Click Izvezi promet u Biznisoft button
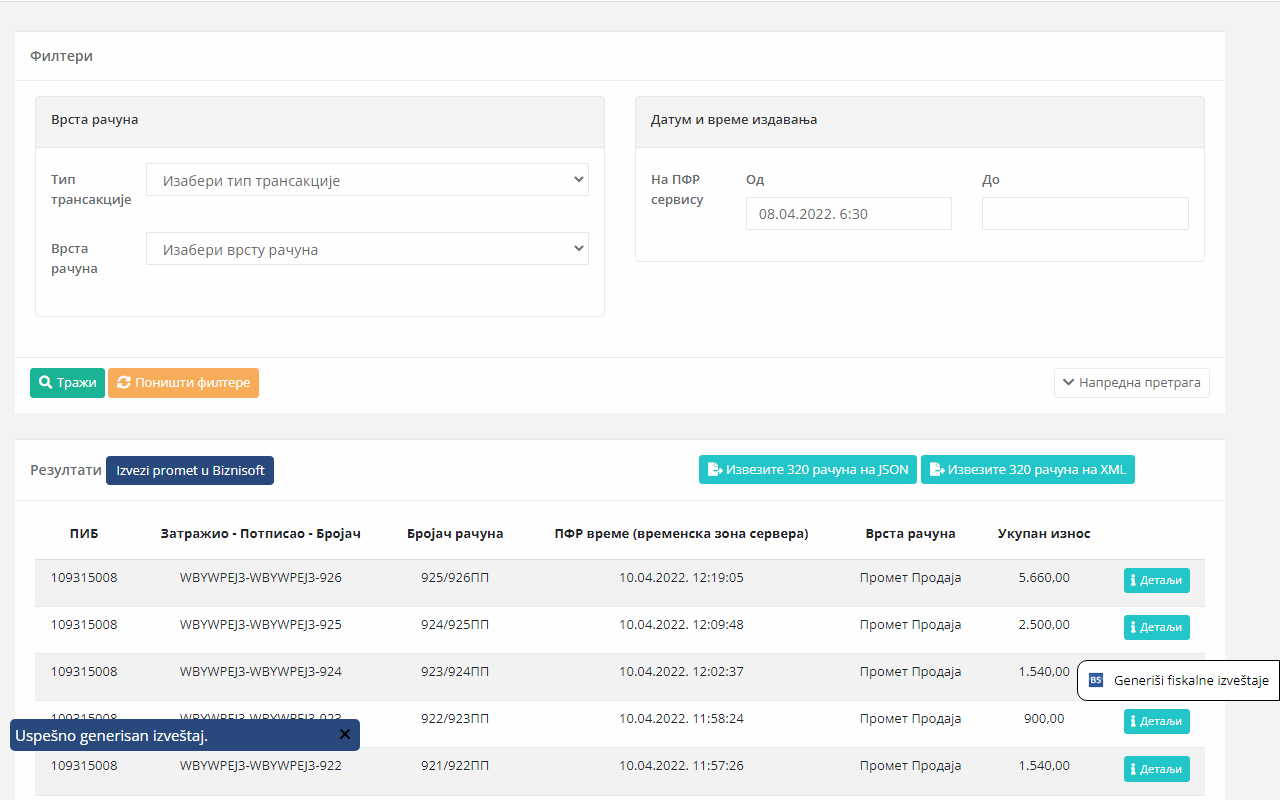 pyautogui.click(x=190, y=471)
